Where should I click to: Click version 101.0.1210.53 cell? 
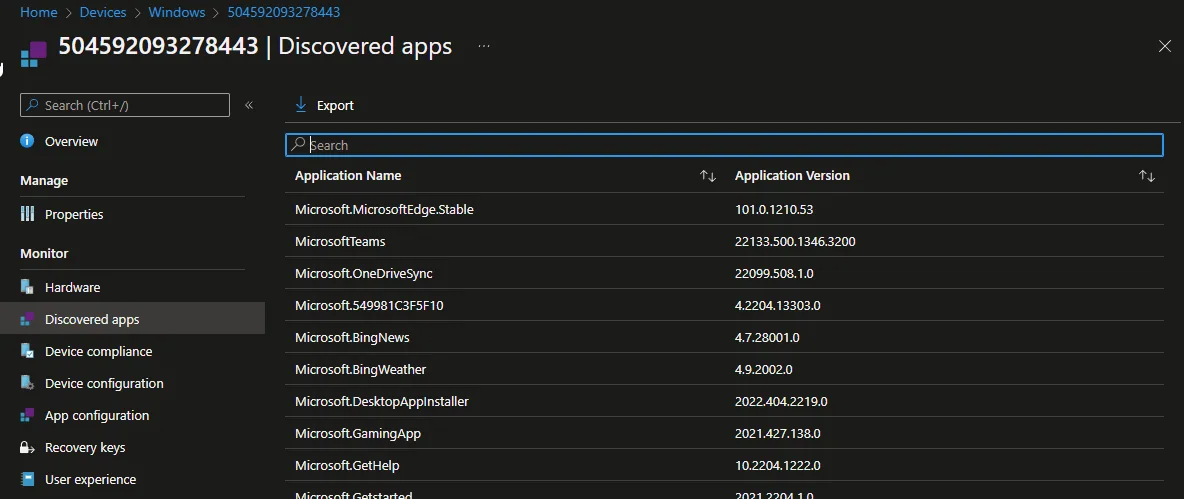tap(774, 210)
